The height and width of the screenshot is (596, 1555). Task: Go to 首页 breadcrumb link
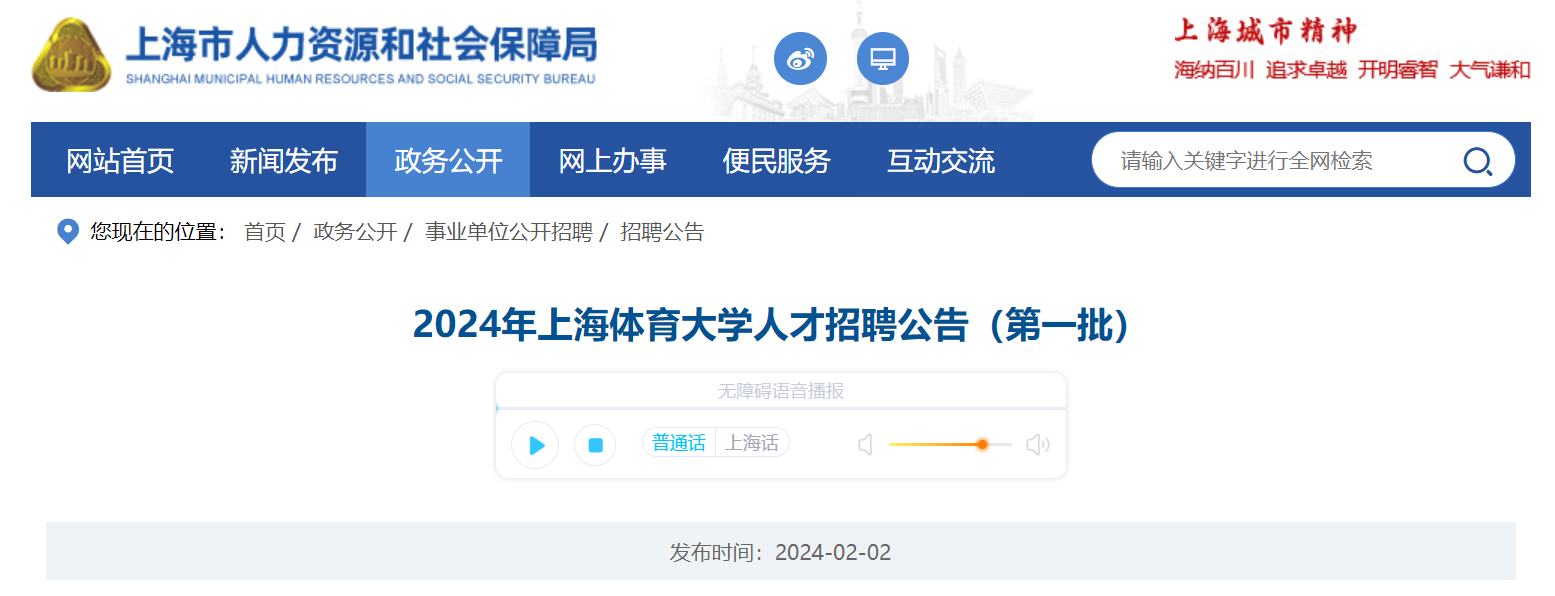click(264, 232)
